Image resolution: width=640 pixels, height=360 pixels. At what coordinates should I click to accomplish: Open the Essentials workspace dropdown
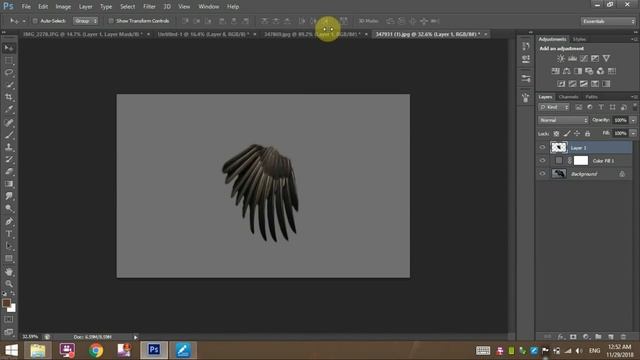click(608, 21)
